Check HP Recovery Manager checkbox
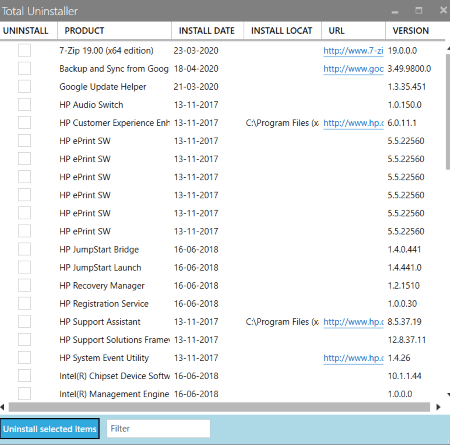450x445 pixels. pyautogui.click(x=24, y=285)
